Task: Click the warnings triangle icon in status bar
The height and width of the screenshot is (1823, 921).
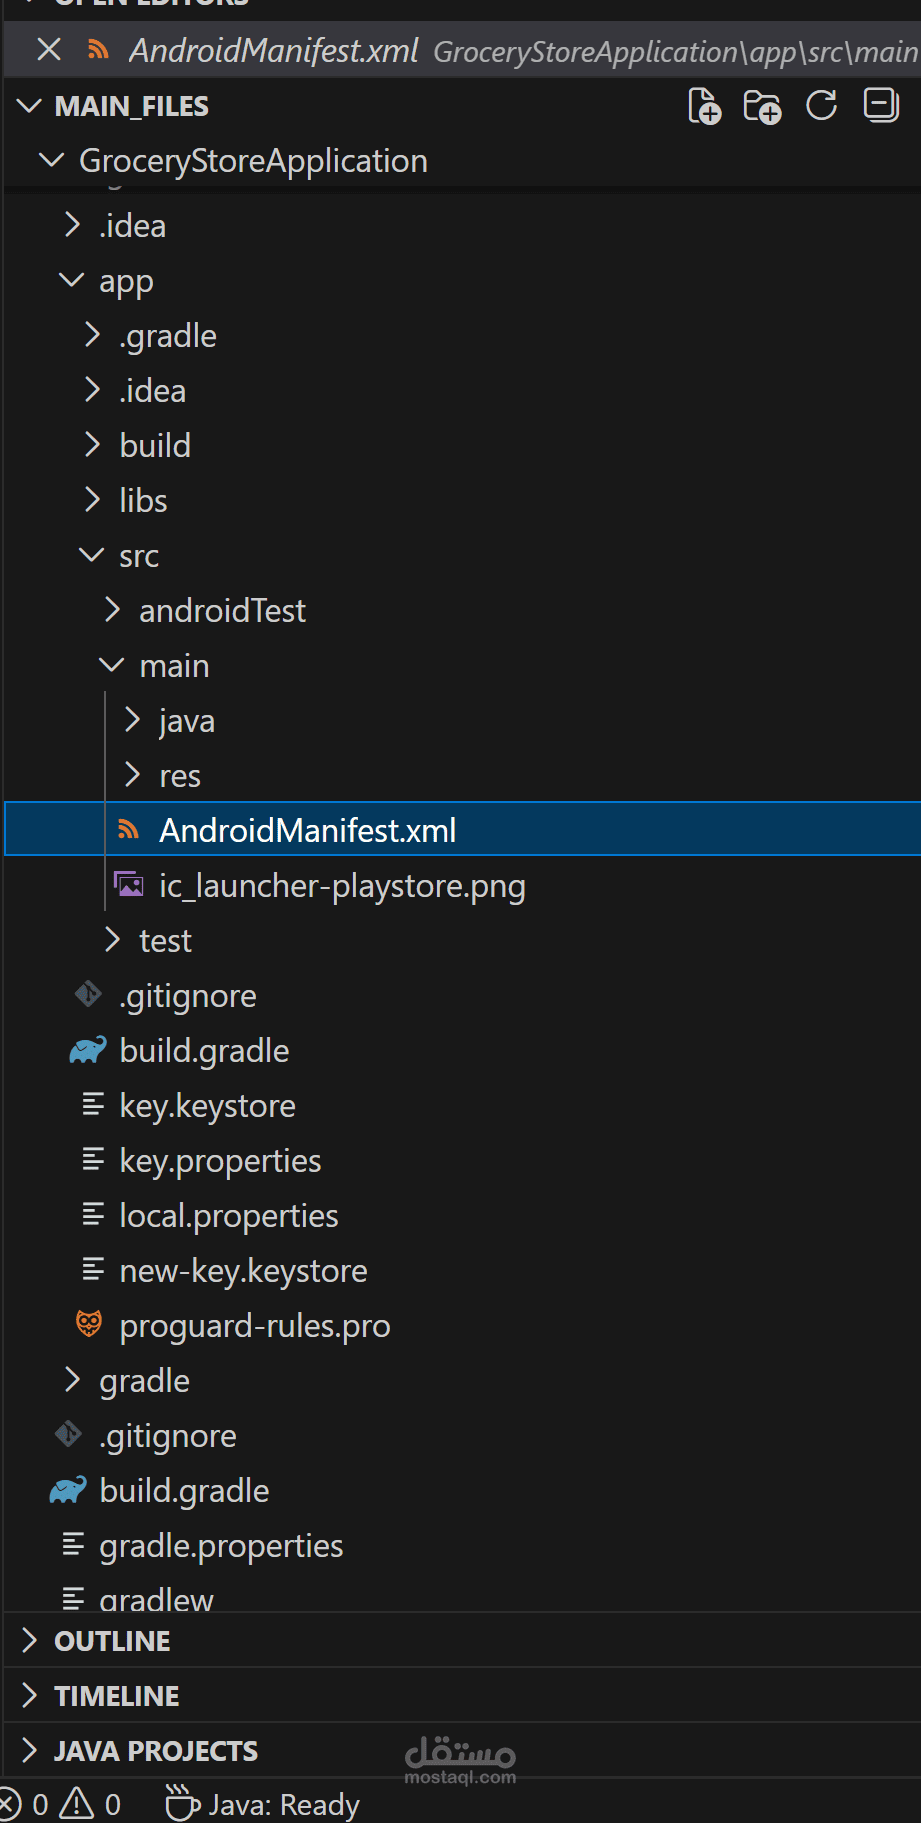Action: coord(77,1804)
